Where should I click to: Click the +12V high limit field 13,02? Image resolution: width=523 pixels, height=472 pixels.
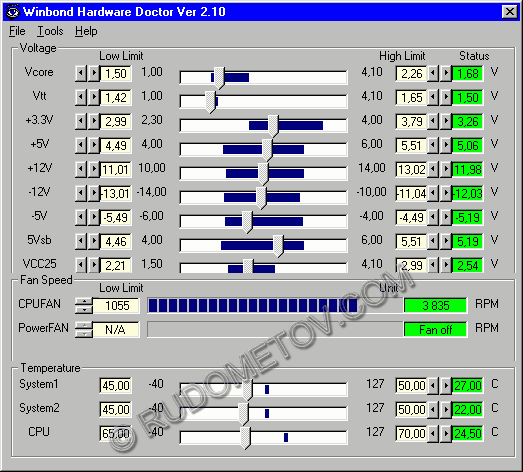coord(411,169)
